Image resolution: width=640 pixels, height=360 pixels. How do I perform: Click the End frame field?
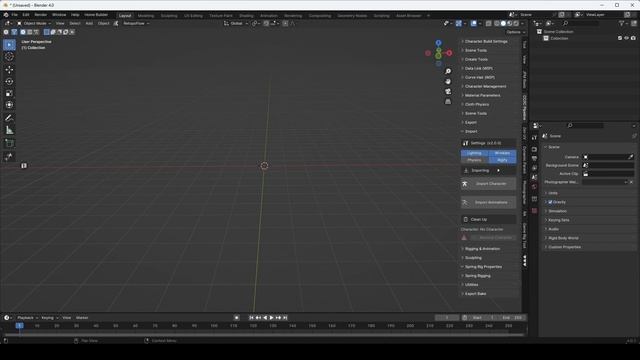point(513,318)
